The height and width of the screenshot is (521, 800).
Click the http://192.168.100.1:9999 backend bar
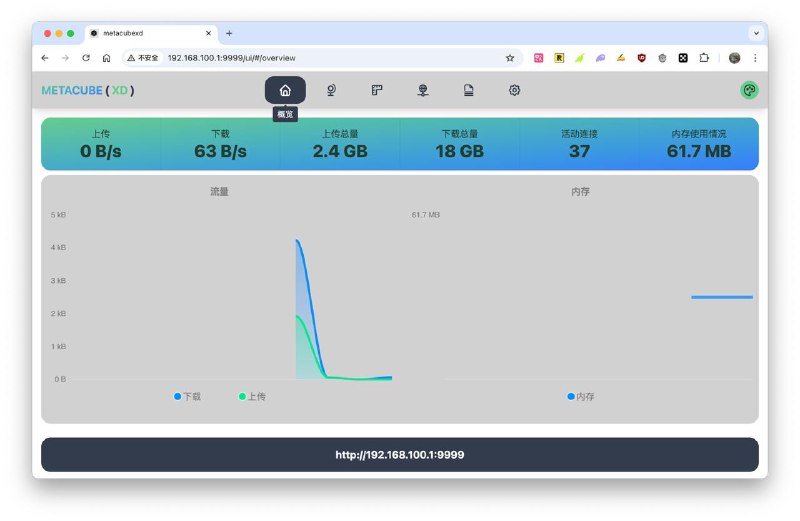point(399,454)
